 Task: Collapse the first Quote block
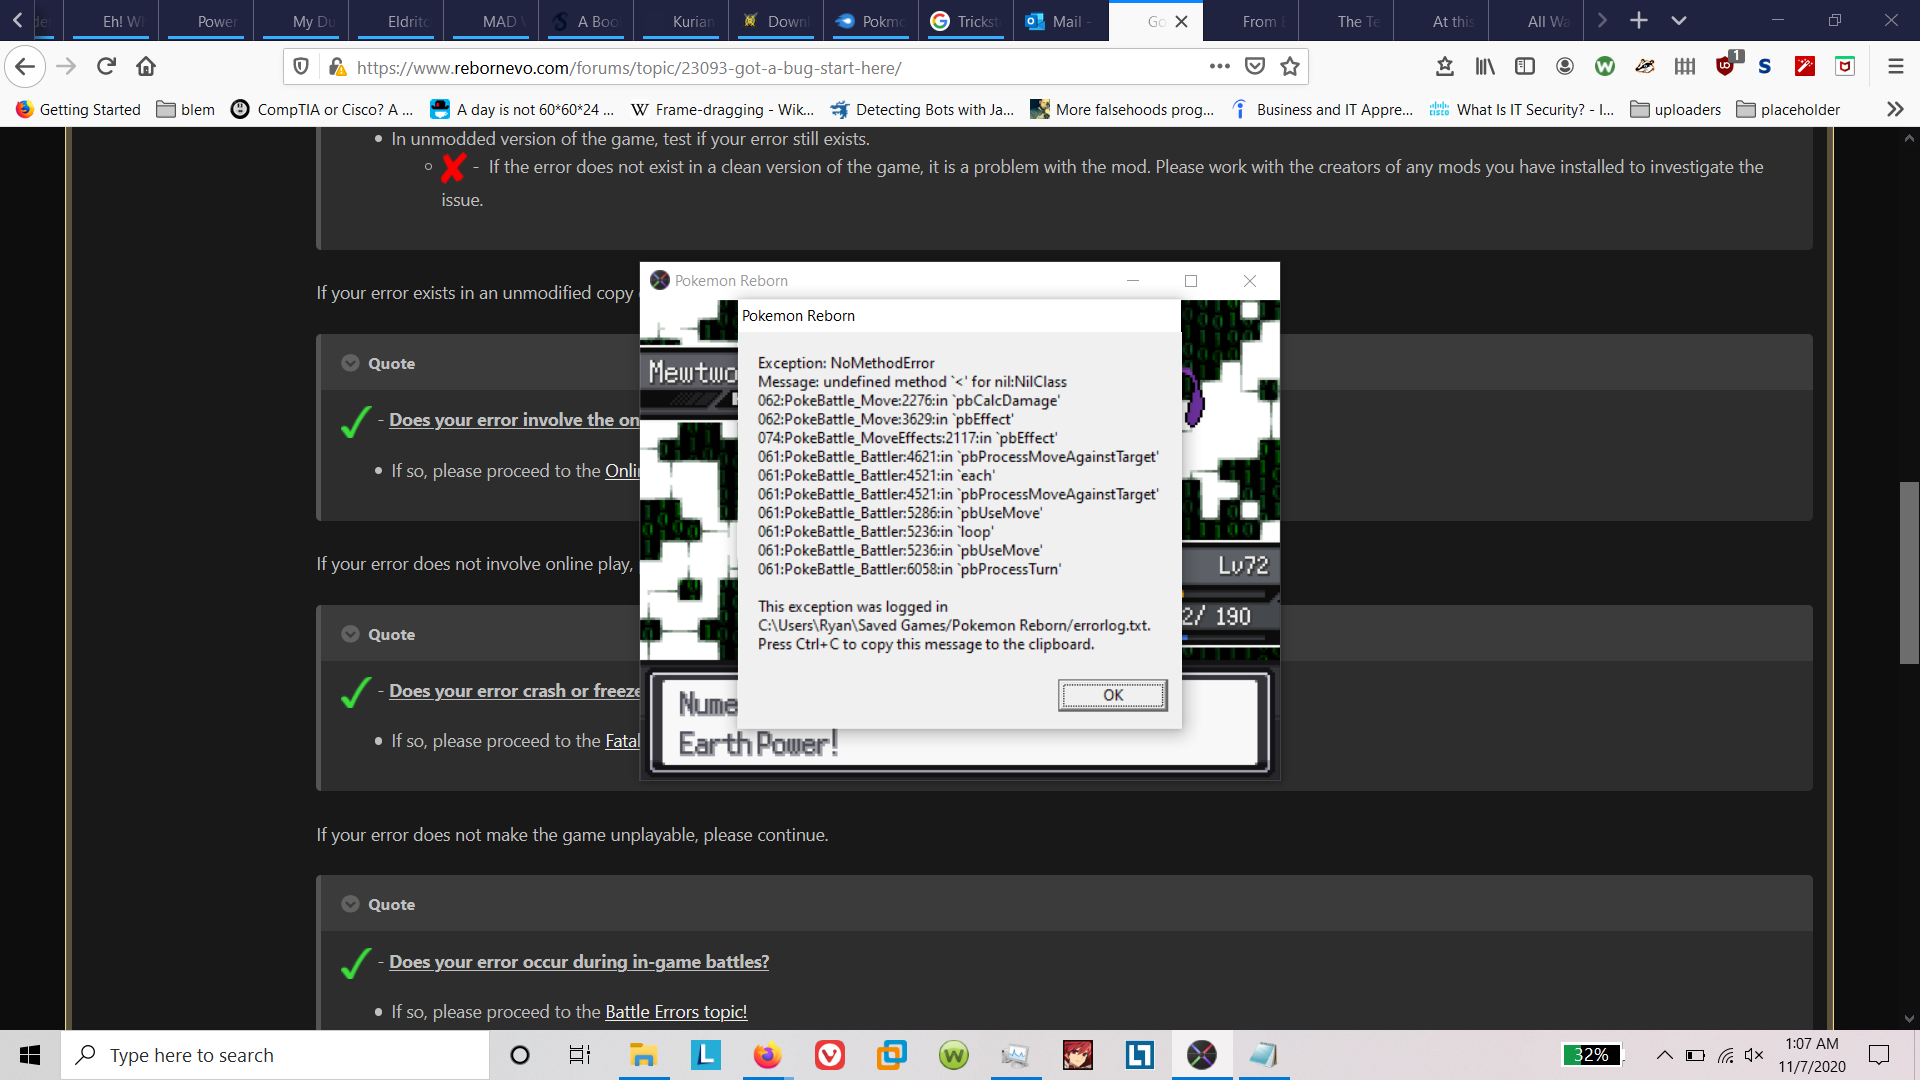(350, 363)
